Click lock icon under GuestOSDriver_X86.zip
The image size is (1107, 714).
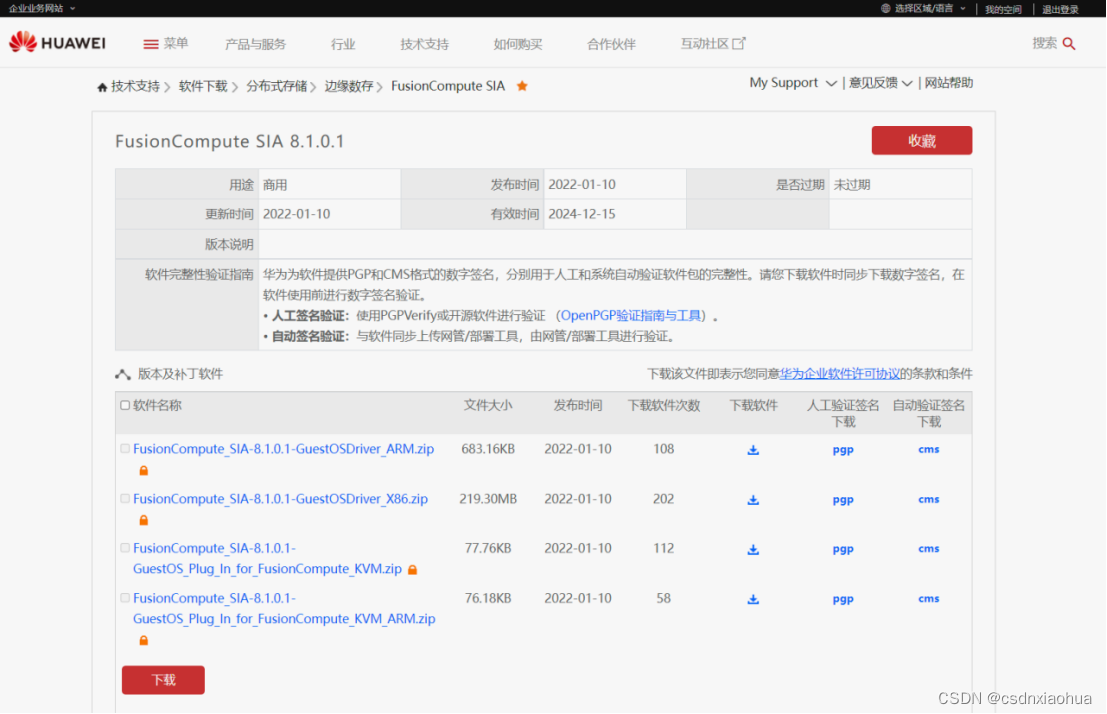[x=143, y=520]
